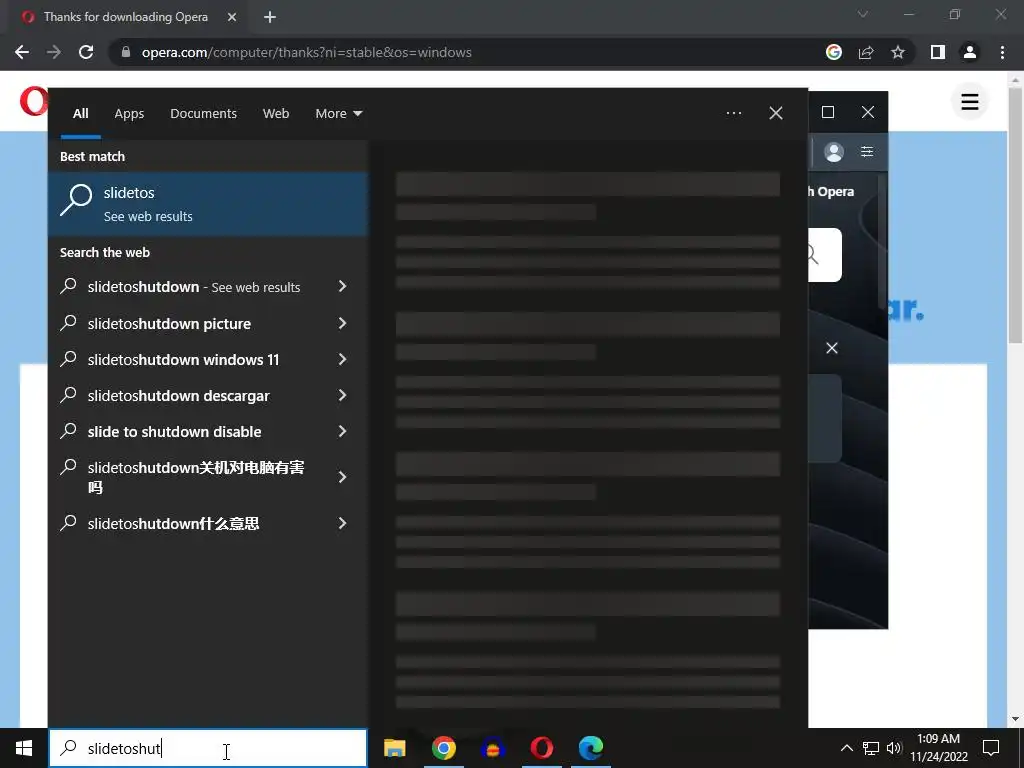View site info padlock icon
The width and height of the screenshot is (1024, 768).
pos(126,52)
